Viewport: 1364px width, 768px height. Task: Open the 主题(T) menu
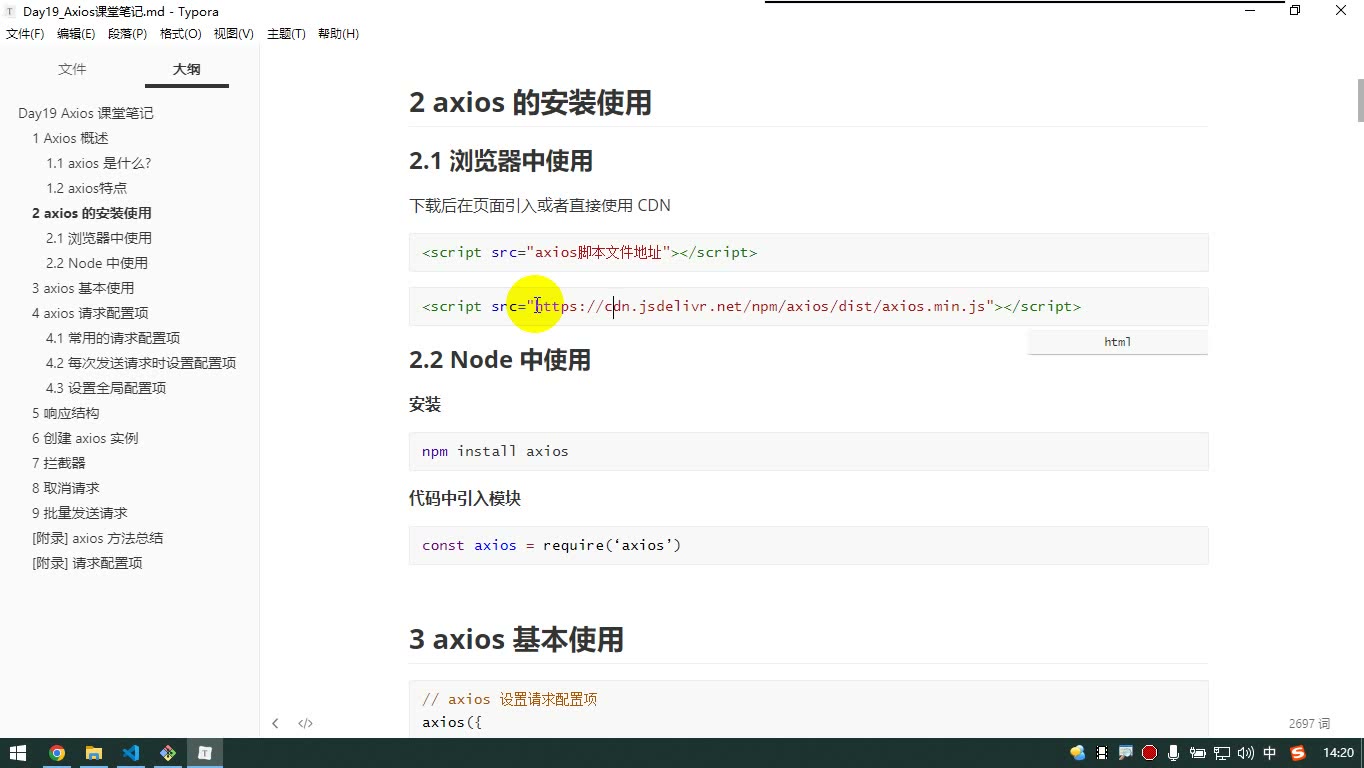coord(286,34)
